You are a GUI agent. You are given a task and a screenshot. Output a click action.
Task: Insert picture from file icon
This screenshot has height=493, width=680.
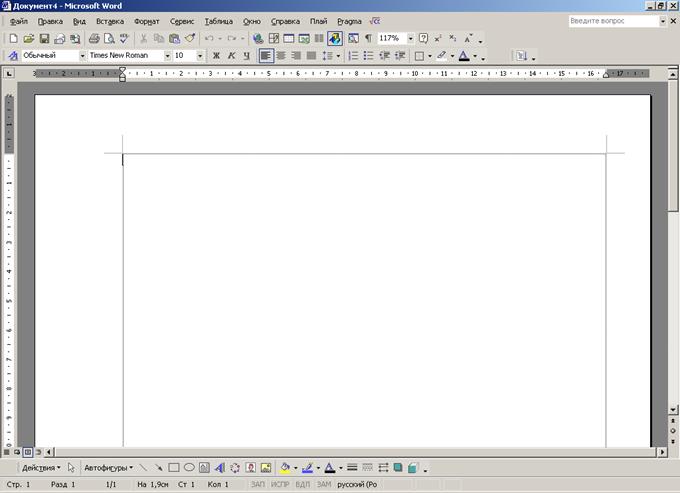pyautogui.click(x=266, y=468)
